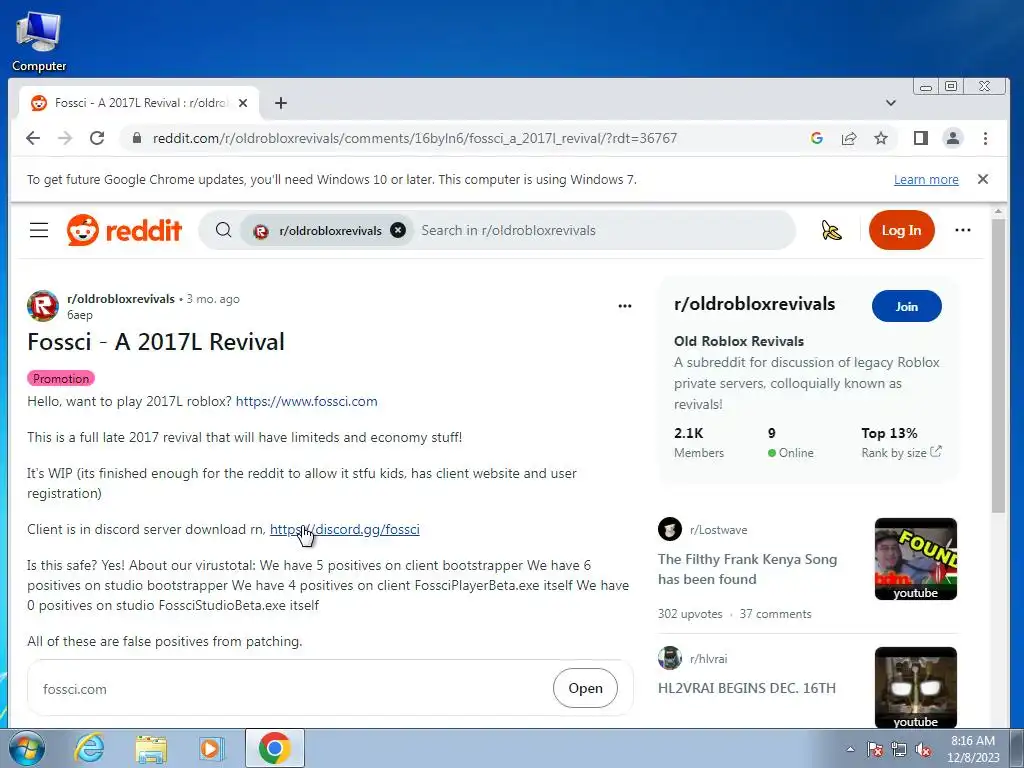Go back to the previous page
Image resolution: width=1024 pixels, height=768 pixels.
(x=33, y=138)
